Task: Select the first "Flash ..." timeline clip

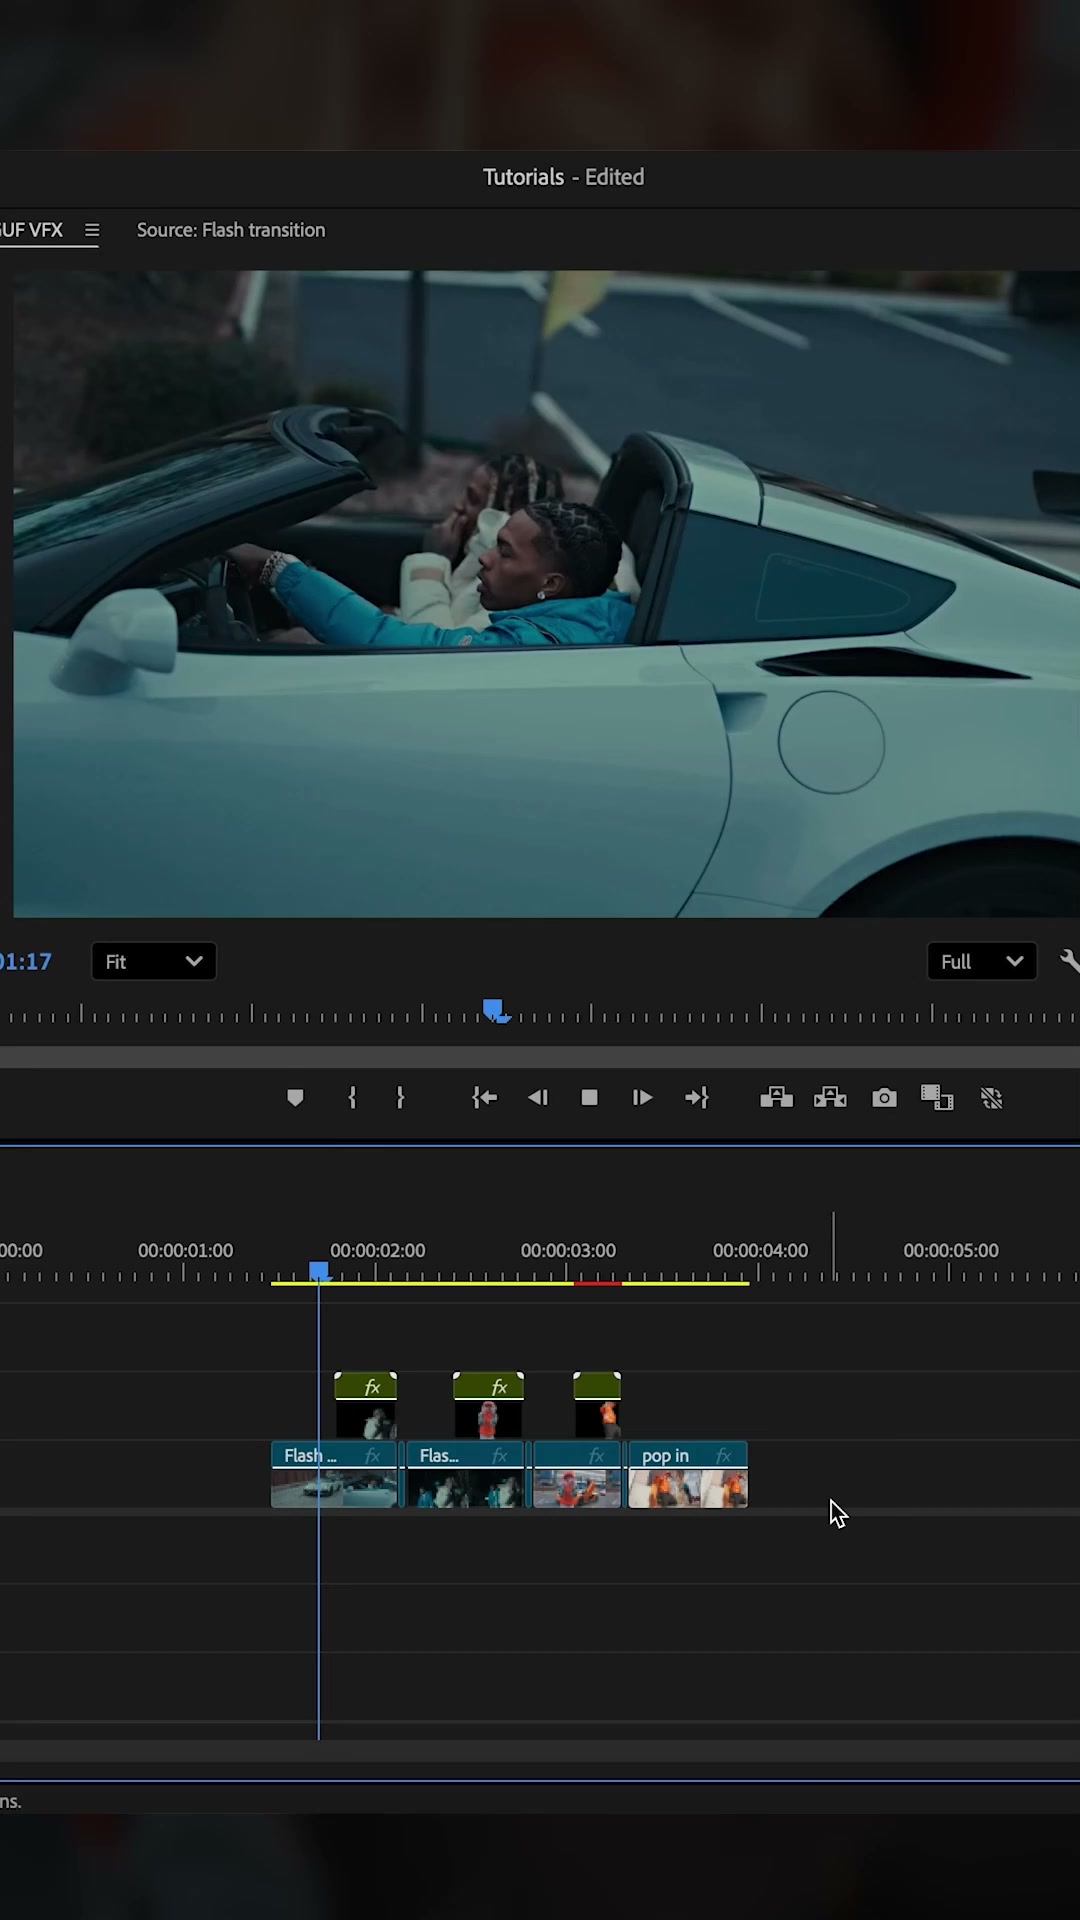Action: tap(334, 1474)
